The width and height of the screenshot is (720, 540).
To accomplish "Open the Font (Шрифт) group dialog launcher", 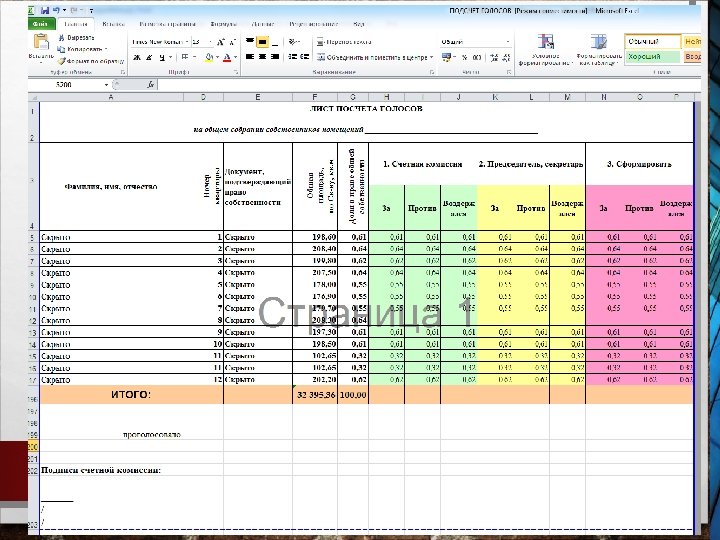I will 236,72.
